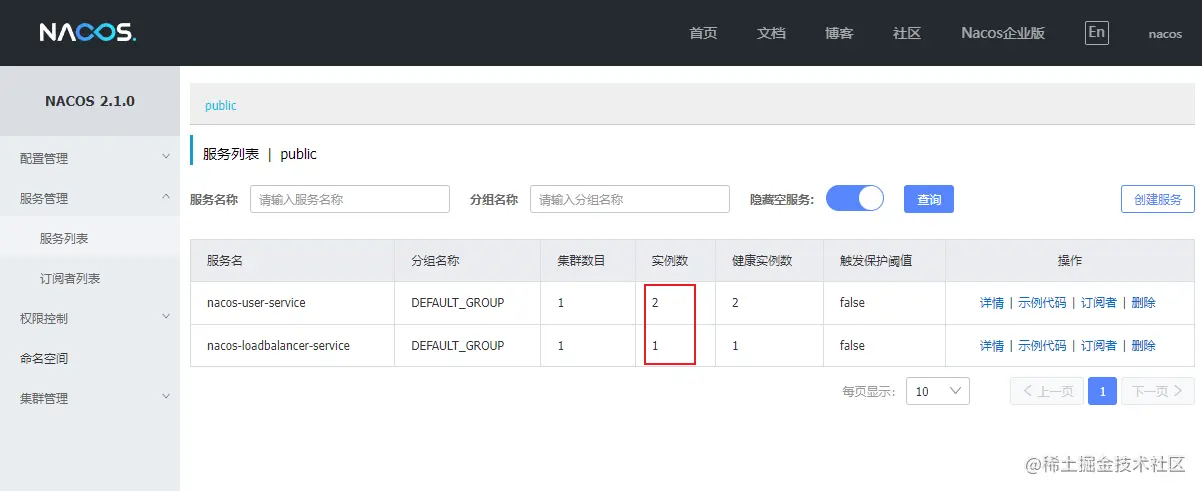
Task: Select the public namespace tab
Action: (x=221, y=105)
